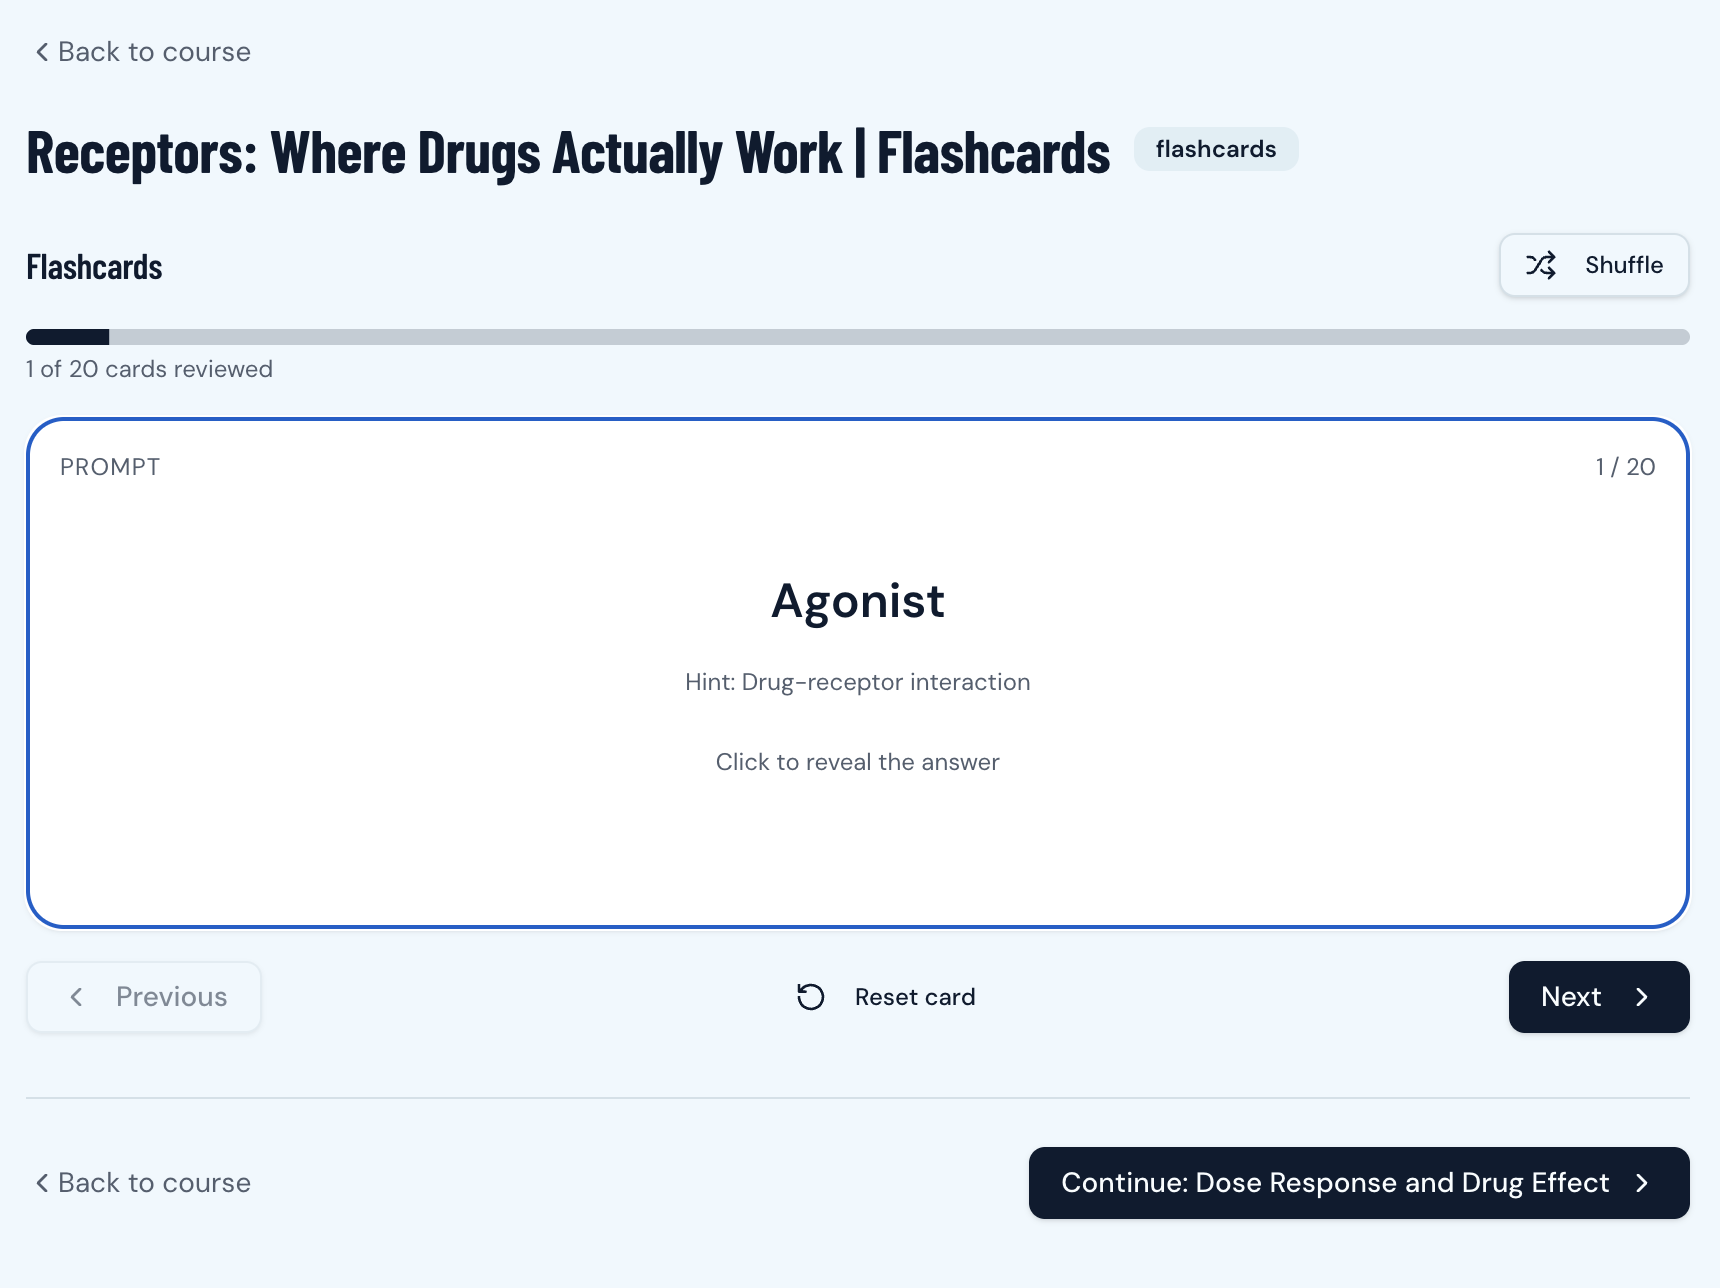Viewport: 1720px width, 1288px height.
Task: Click the chevron inside the Next button
Action: (1642, 997)
